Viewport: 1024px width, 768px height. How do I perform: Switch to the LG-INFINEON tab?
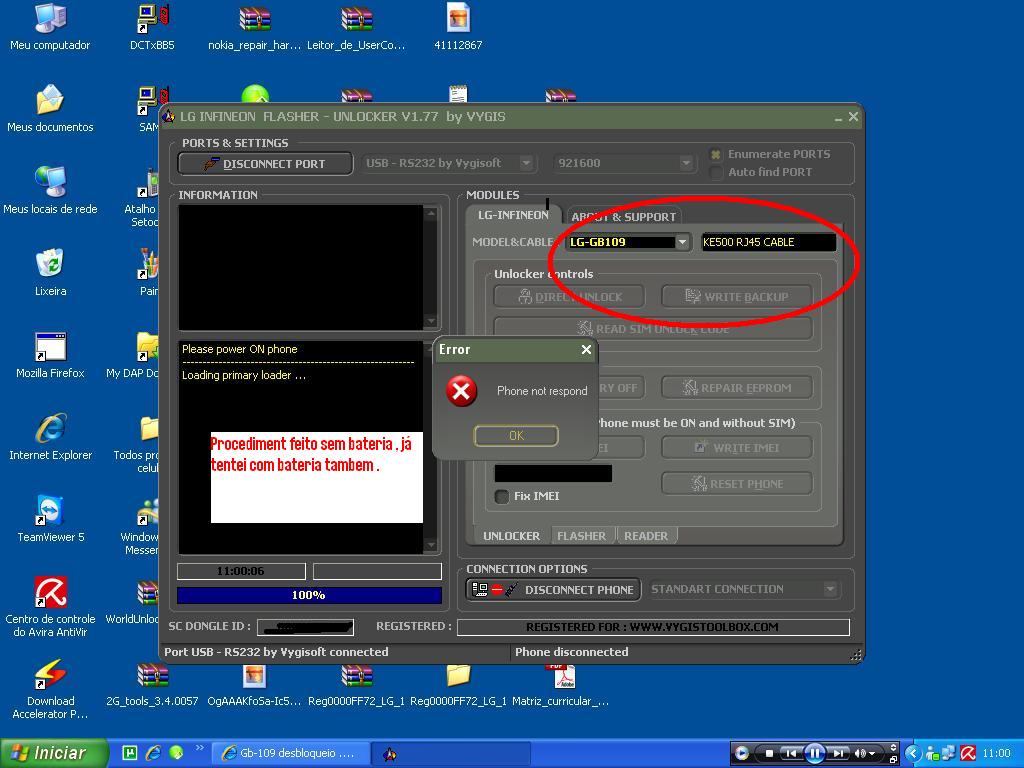click(x=513, y=215)
